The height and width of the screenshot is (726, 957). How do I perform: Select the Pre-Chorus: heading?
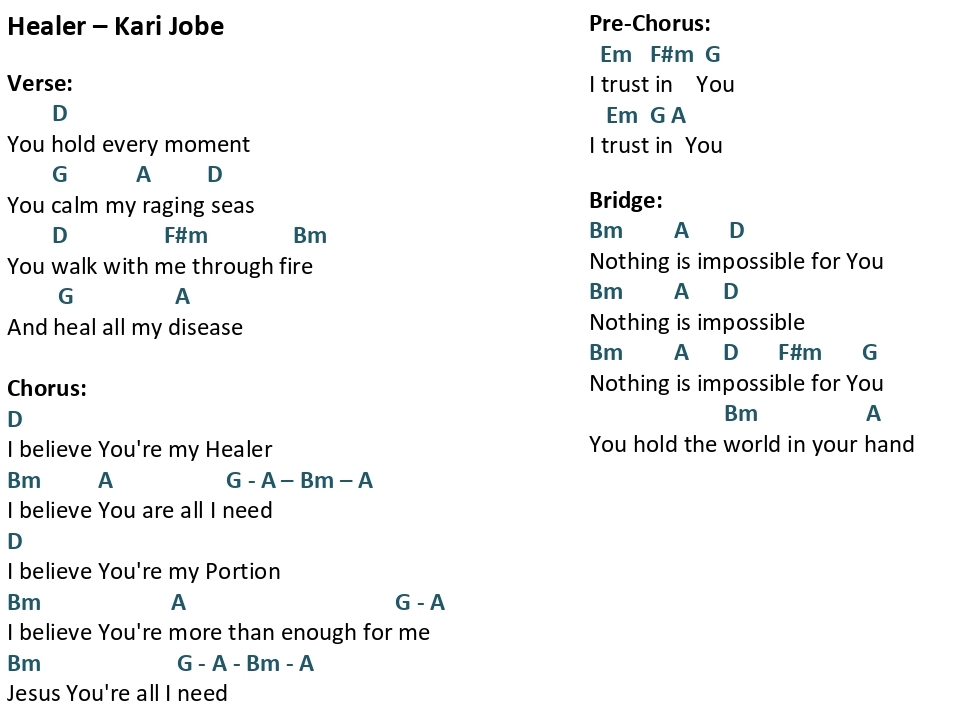650,24
